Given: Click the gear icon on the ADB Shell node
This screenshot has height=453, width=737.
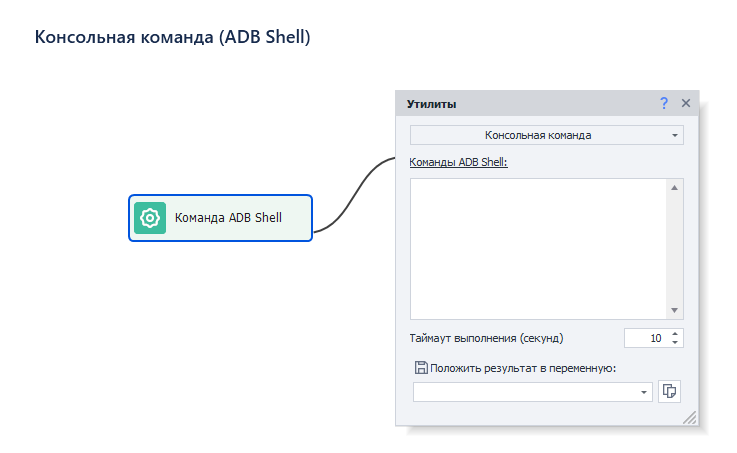Looking at the screenshot, I should 150,218.
